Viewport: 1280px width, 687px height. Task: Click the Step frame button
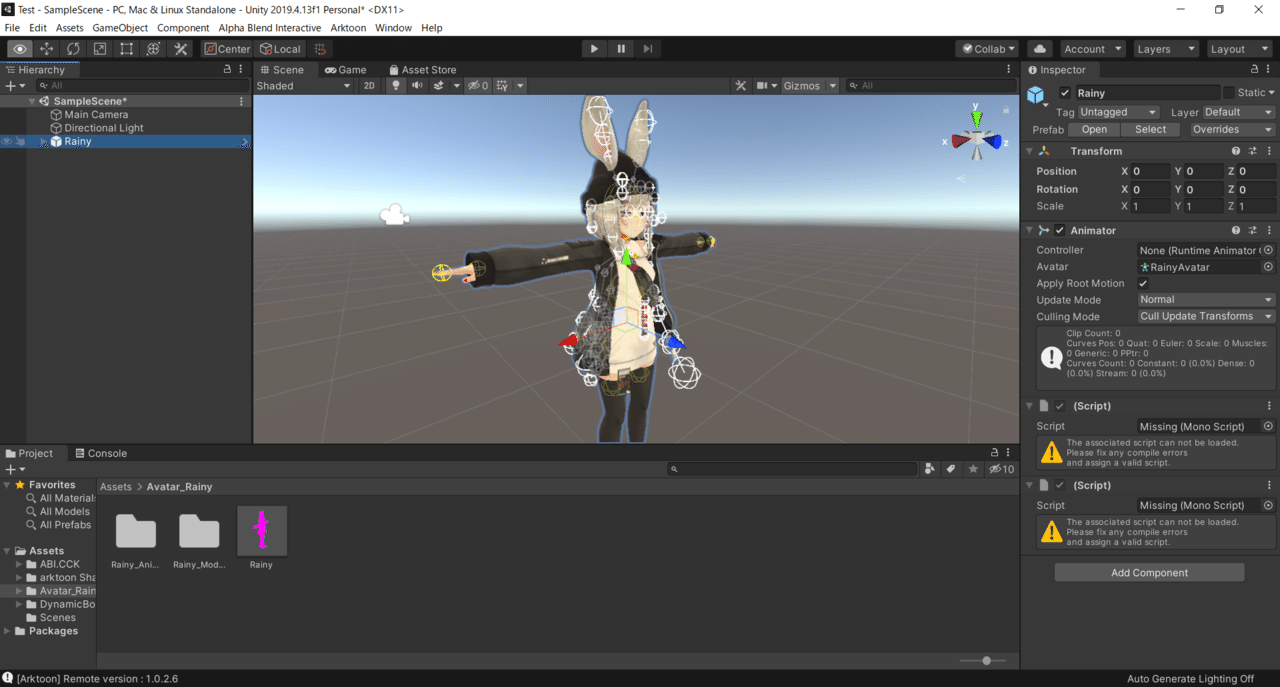tap(648, 49)
